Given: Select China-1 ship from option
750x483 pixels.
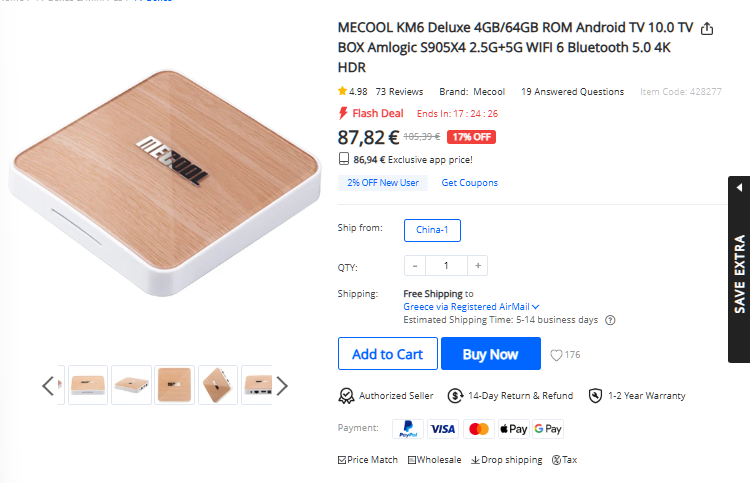Looking at the screenshot, I should coord(432,230).
